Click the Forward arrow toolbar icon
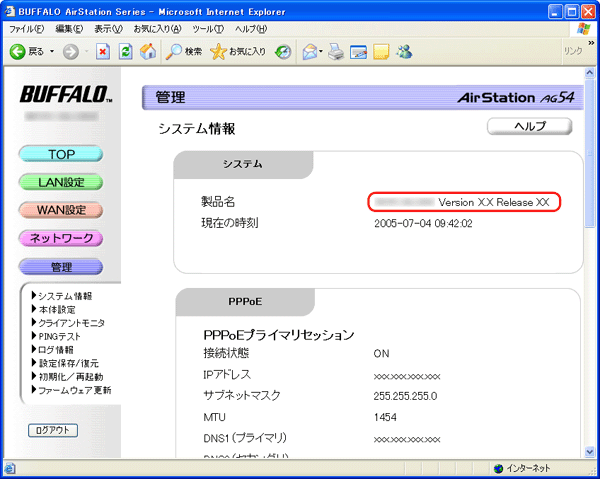600x479 pixels. [71, 52]
